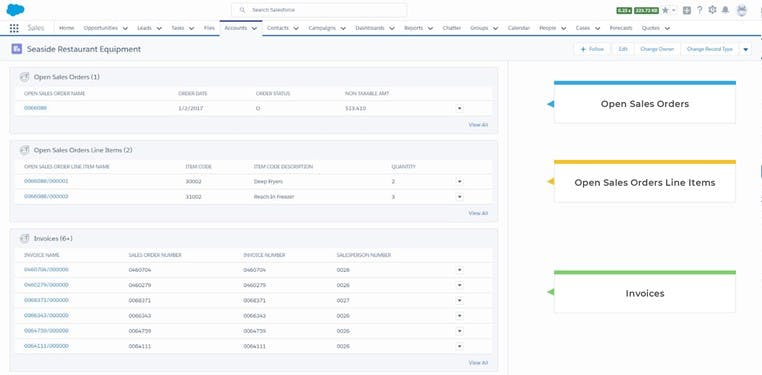Select the 'Deep Fryers' description cell
Screen dimensions: 762x375
268,181
